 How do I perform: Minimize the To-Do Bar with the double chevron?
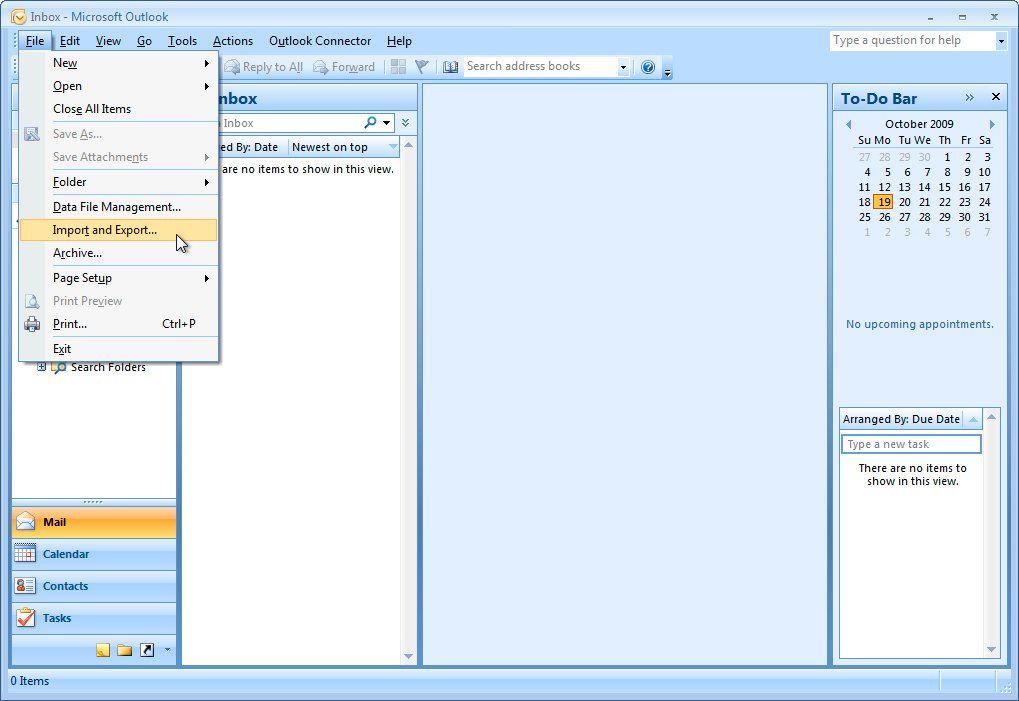(x=970, y=97)
